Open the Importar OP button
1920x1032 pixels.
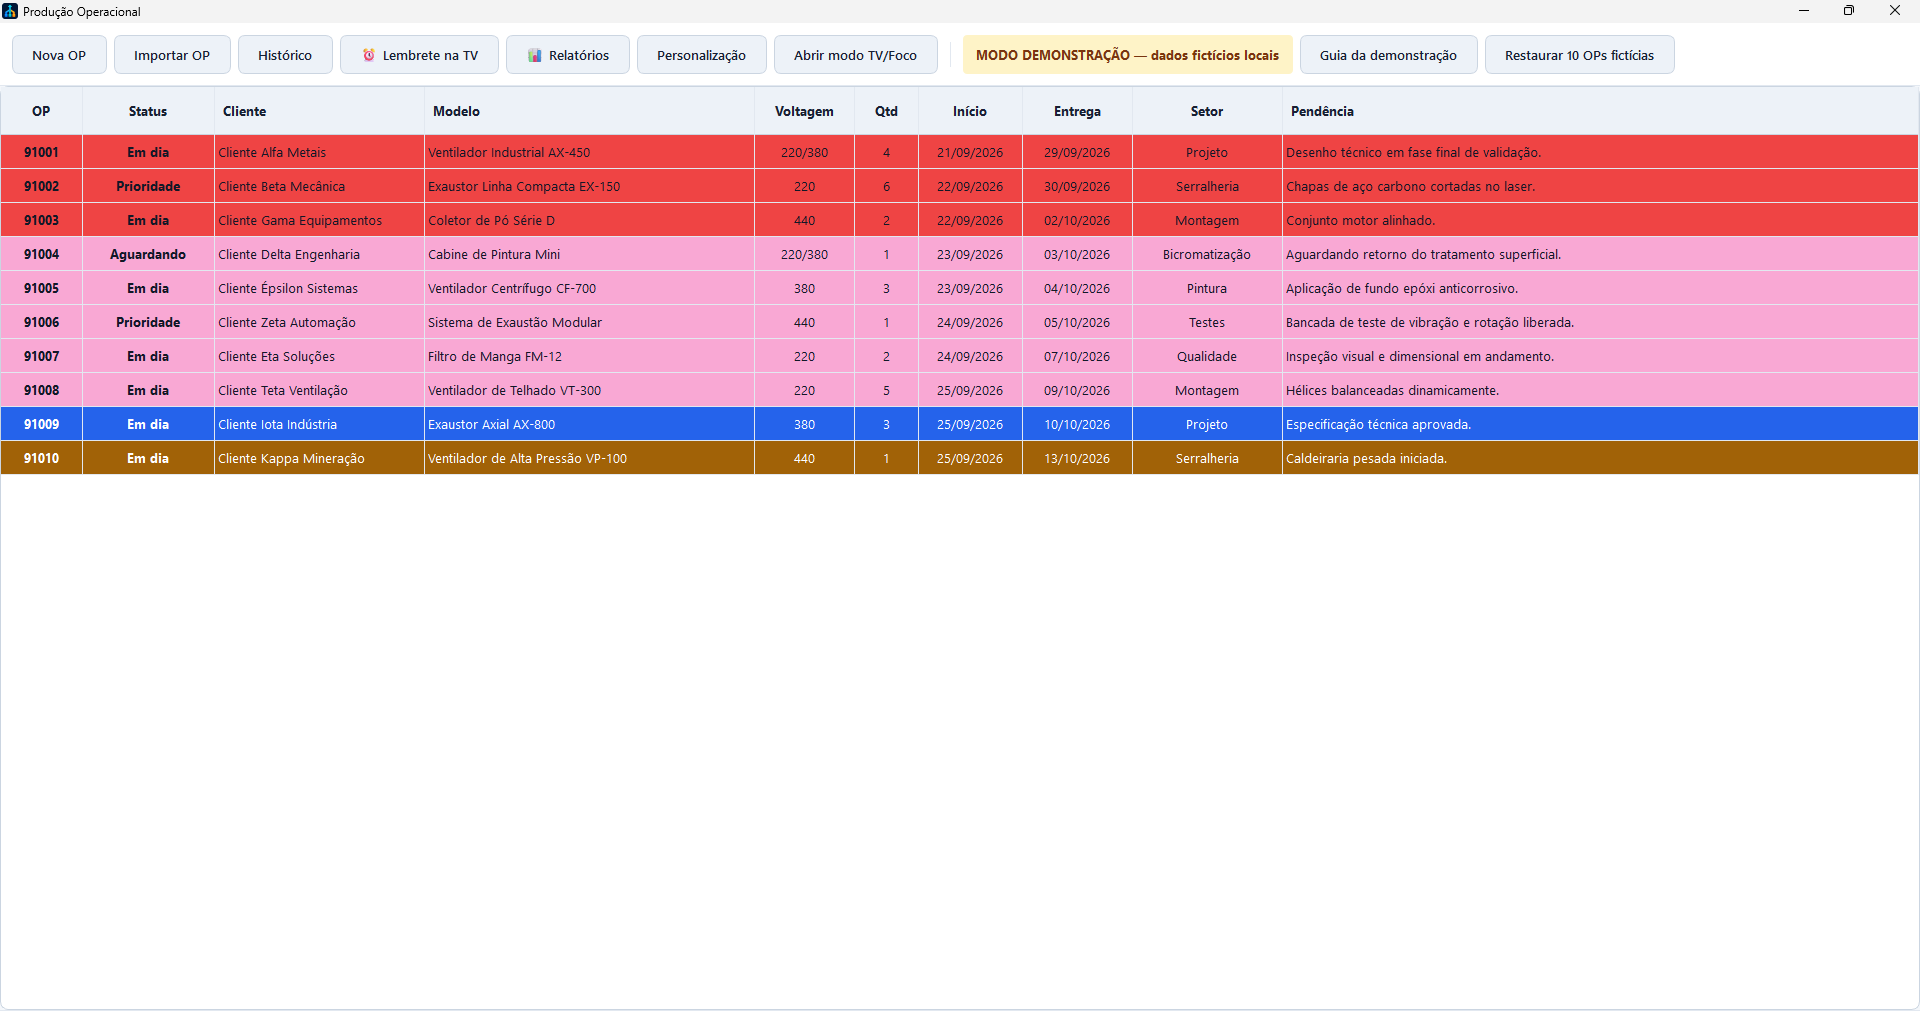(x=172, y=55)
